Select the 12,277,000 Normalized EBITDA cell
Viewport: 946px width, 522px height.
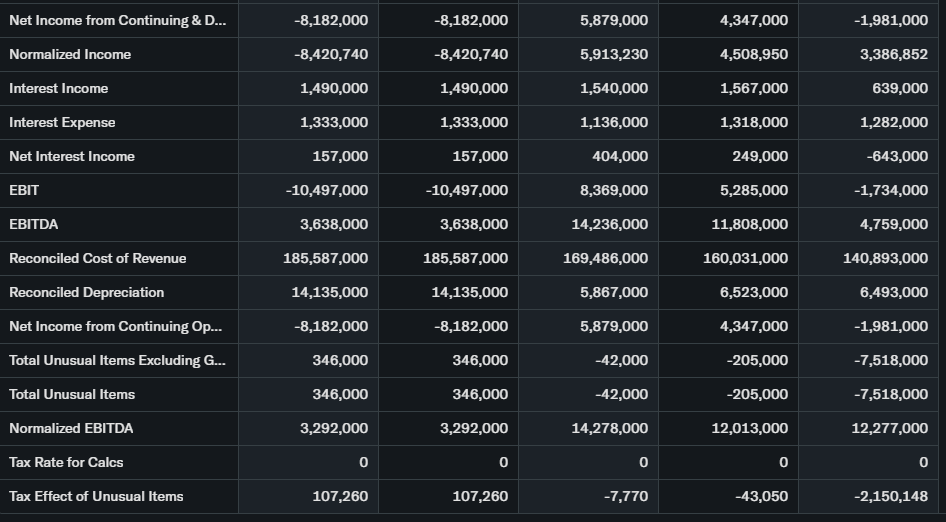click(x=889, y=428)
